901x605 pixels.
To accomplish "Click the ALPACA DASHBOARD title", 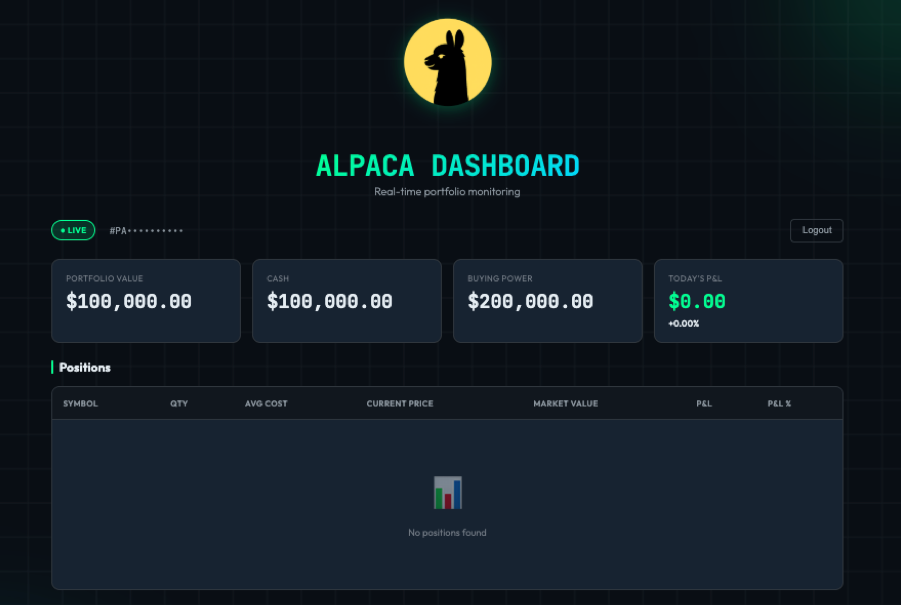I will [448, 166].
